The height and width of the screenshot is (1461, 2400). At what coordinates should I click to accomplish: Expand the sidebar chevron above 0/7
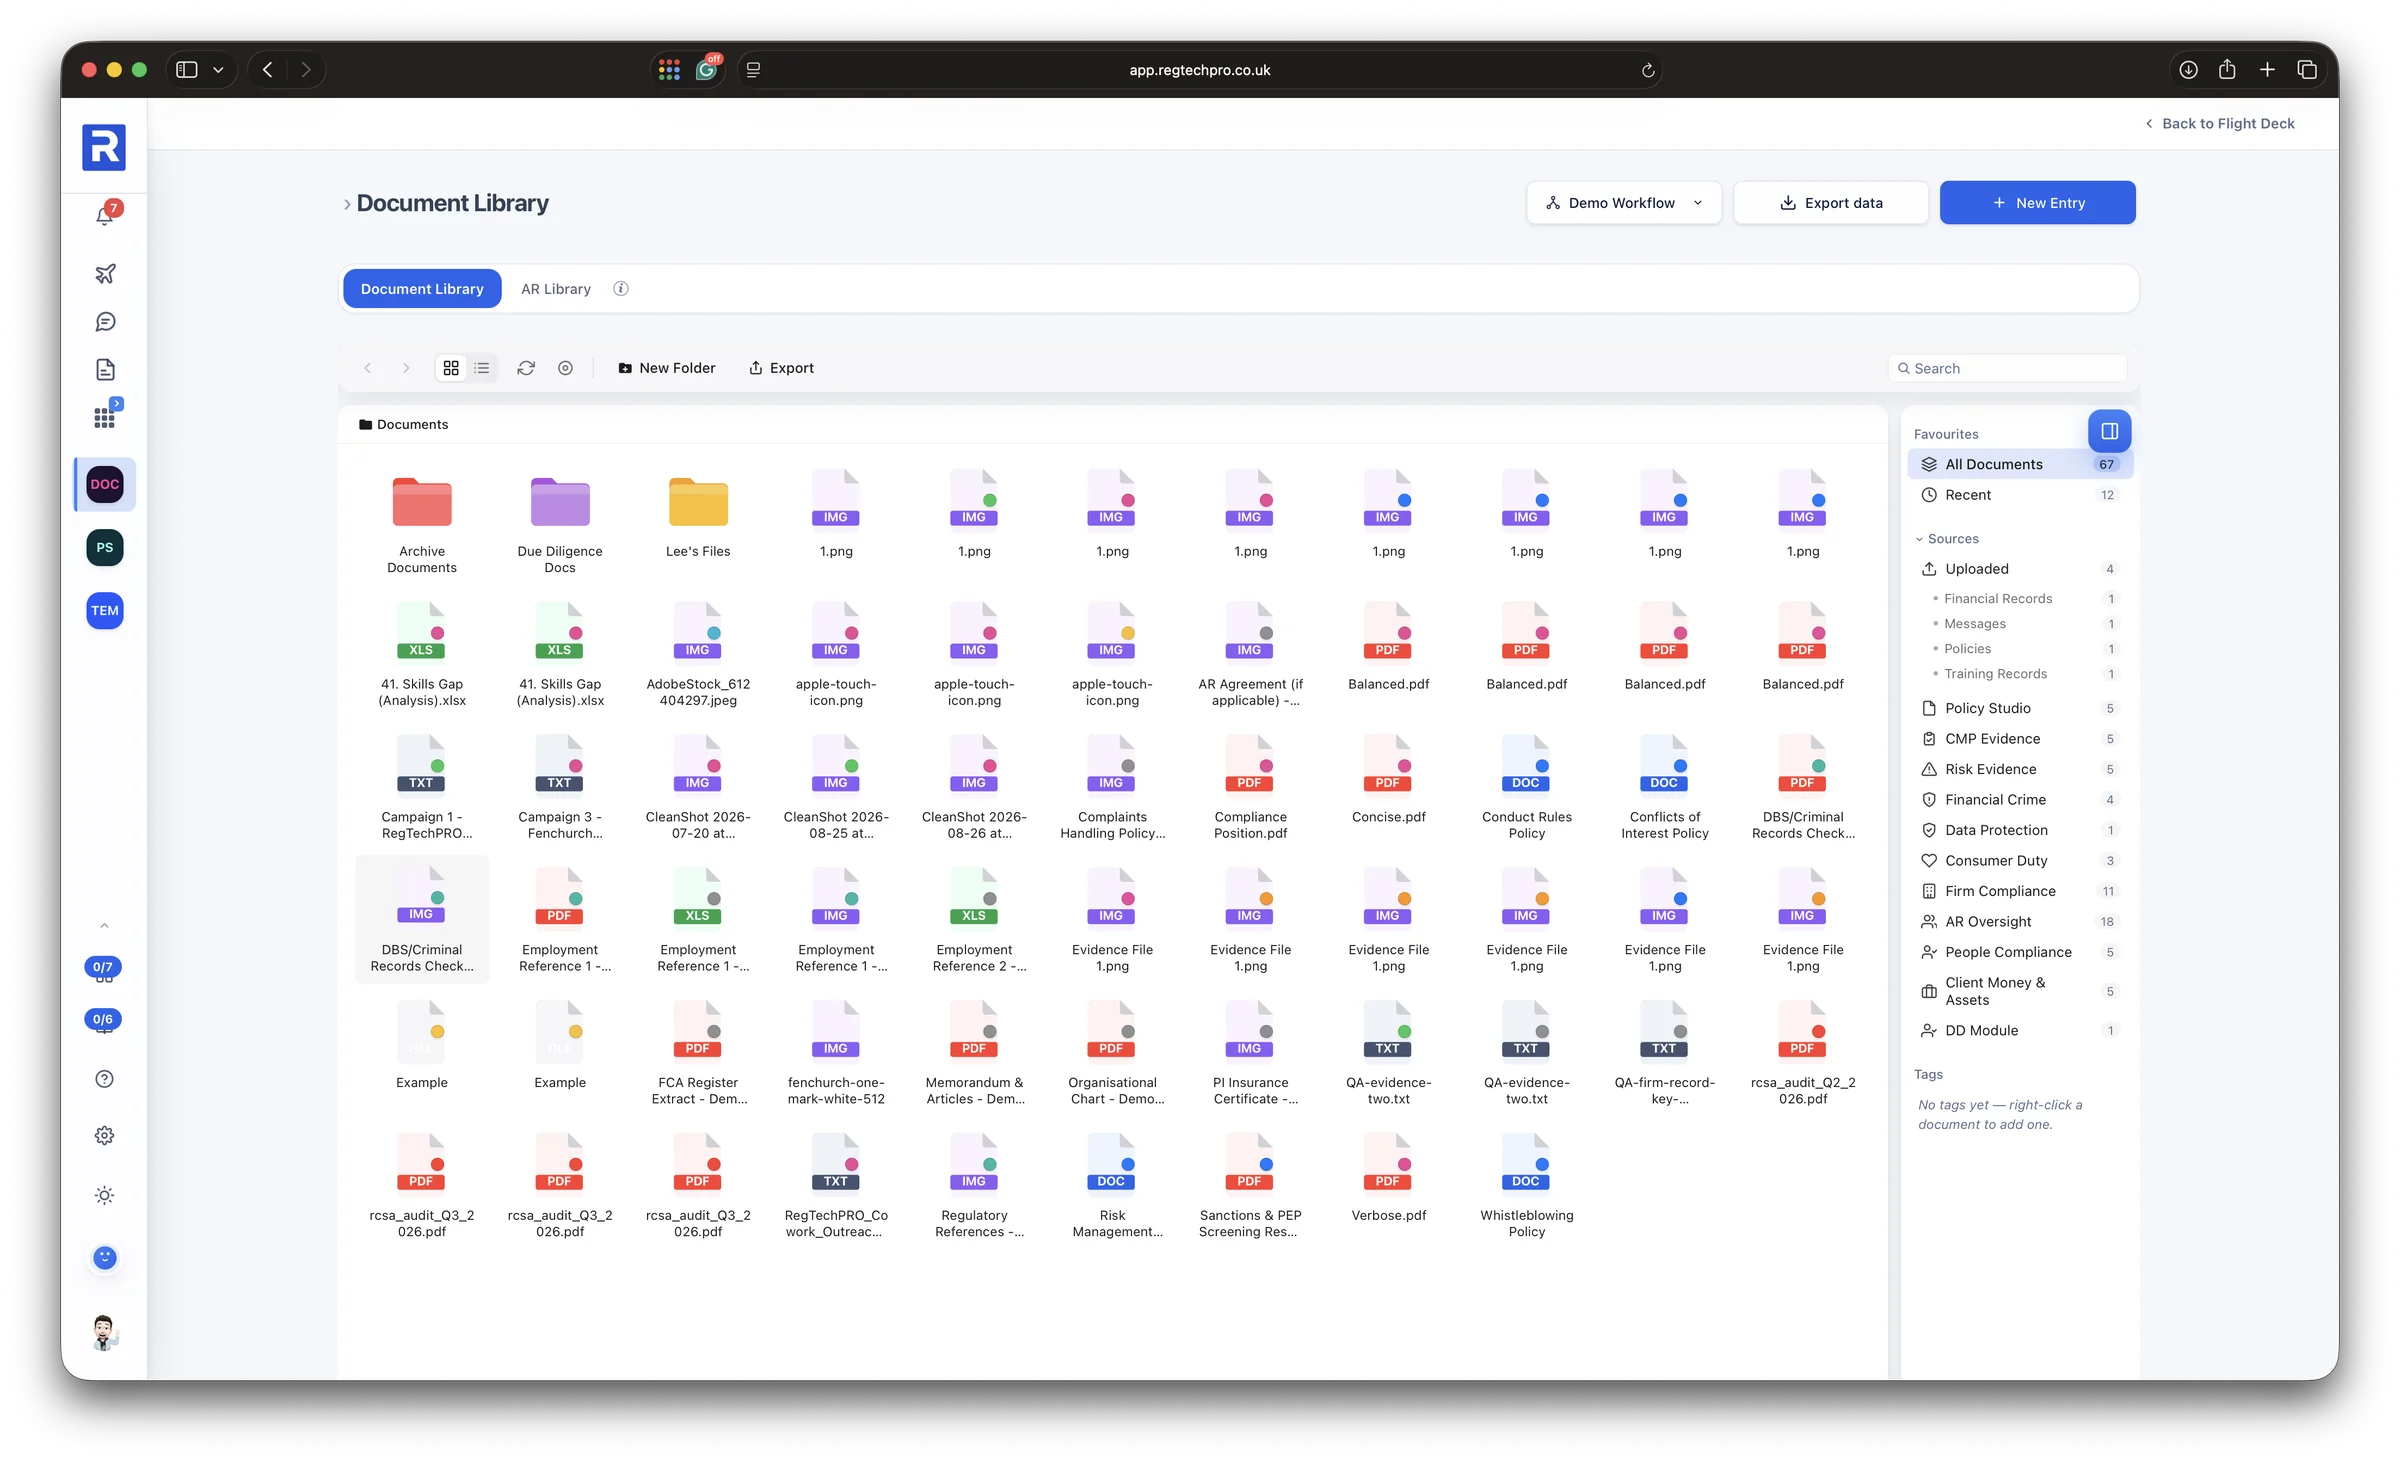click(104, 926)
